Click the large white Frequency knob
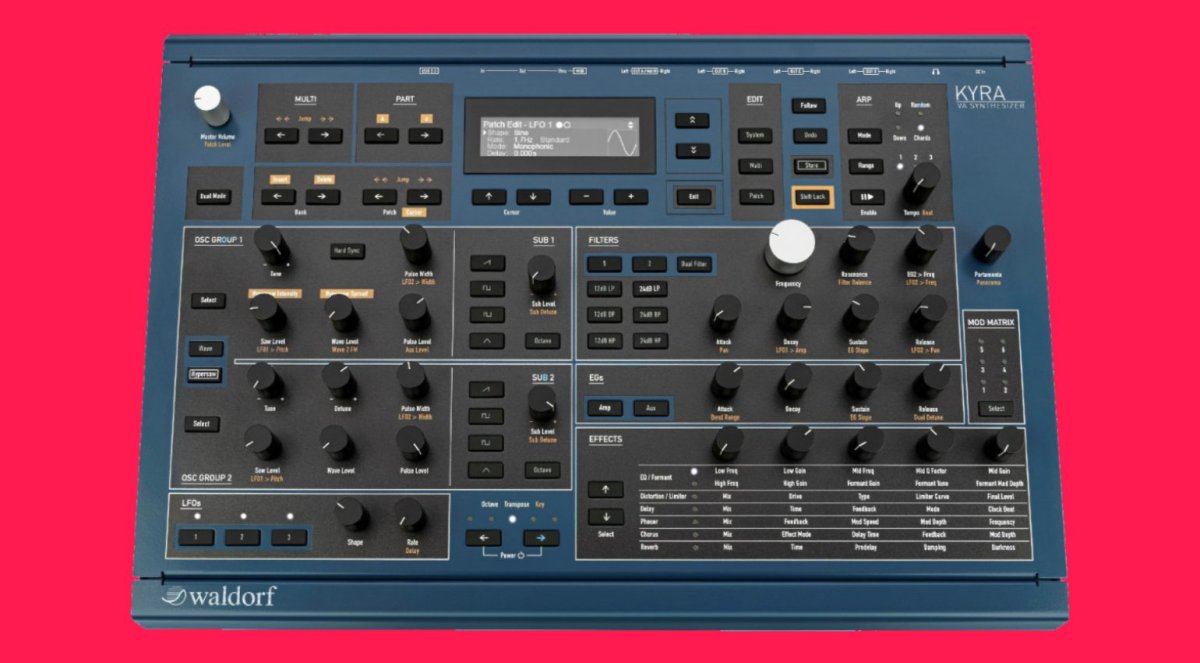 point(790,245)
